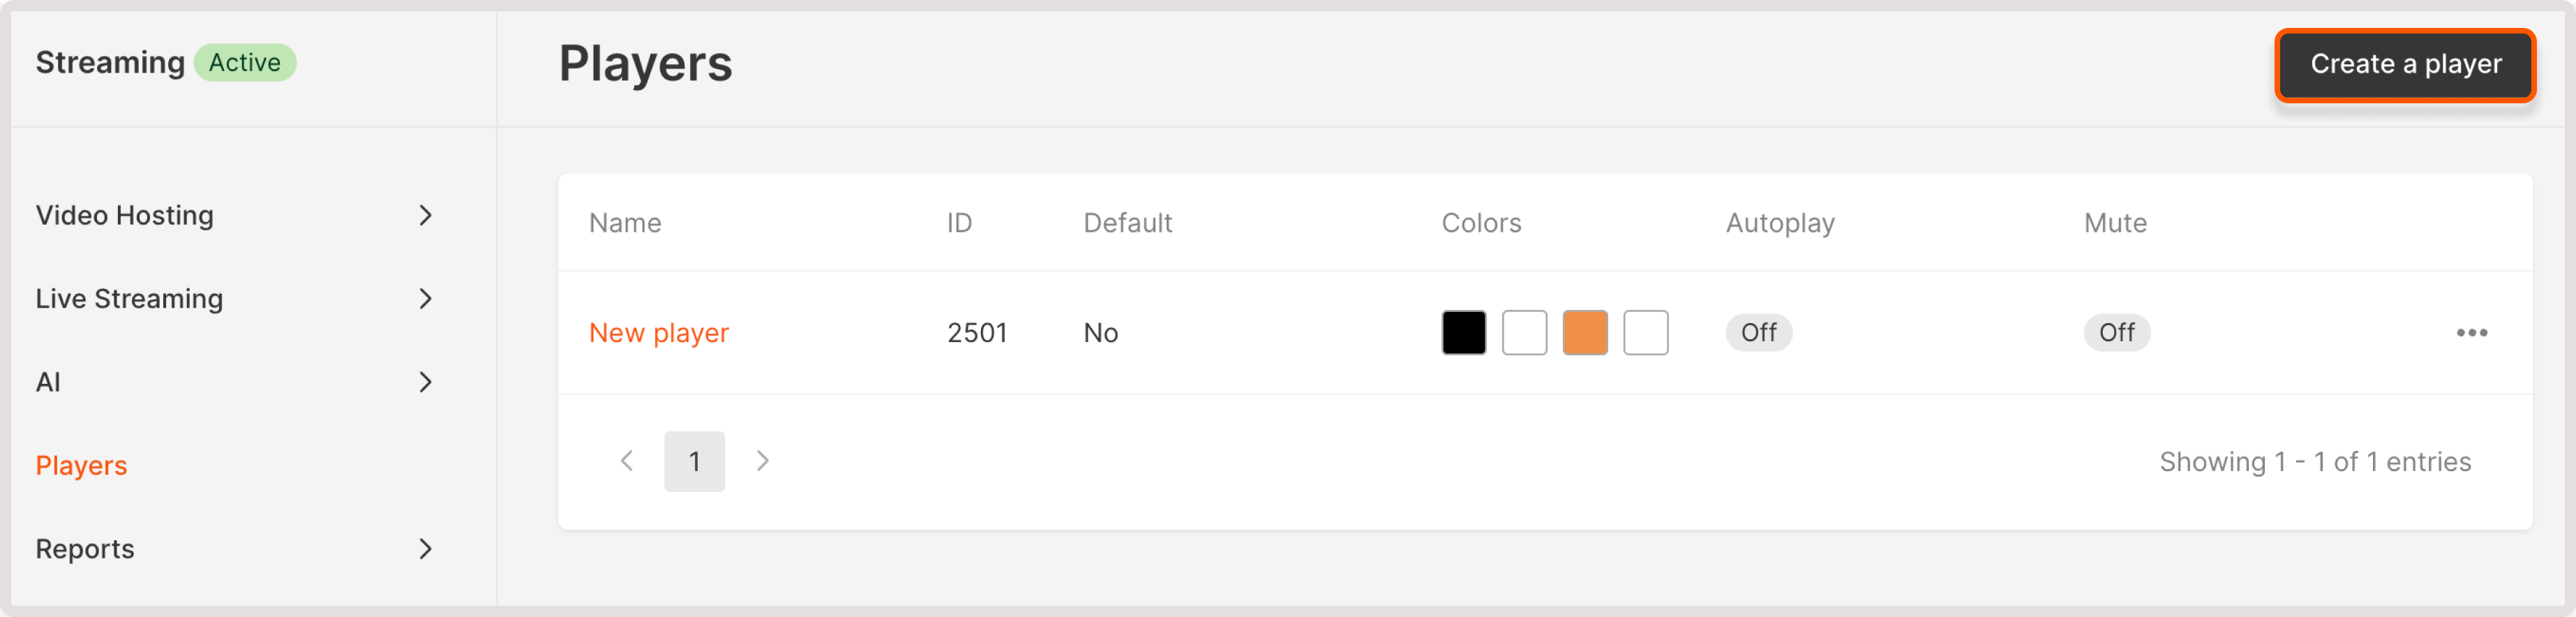Expand the Video Hosting chevron
Screen dimensions: 2576x617
(426, 215)
